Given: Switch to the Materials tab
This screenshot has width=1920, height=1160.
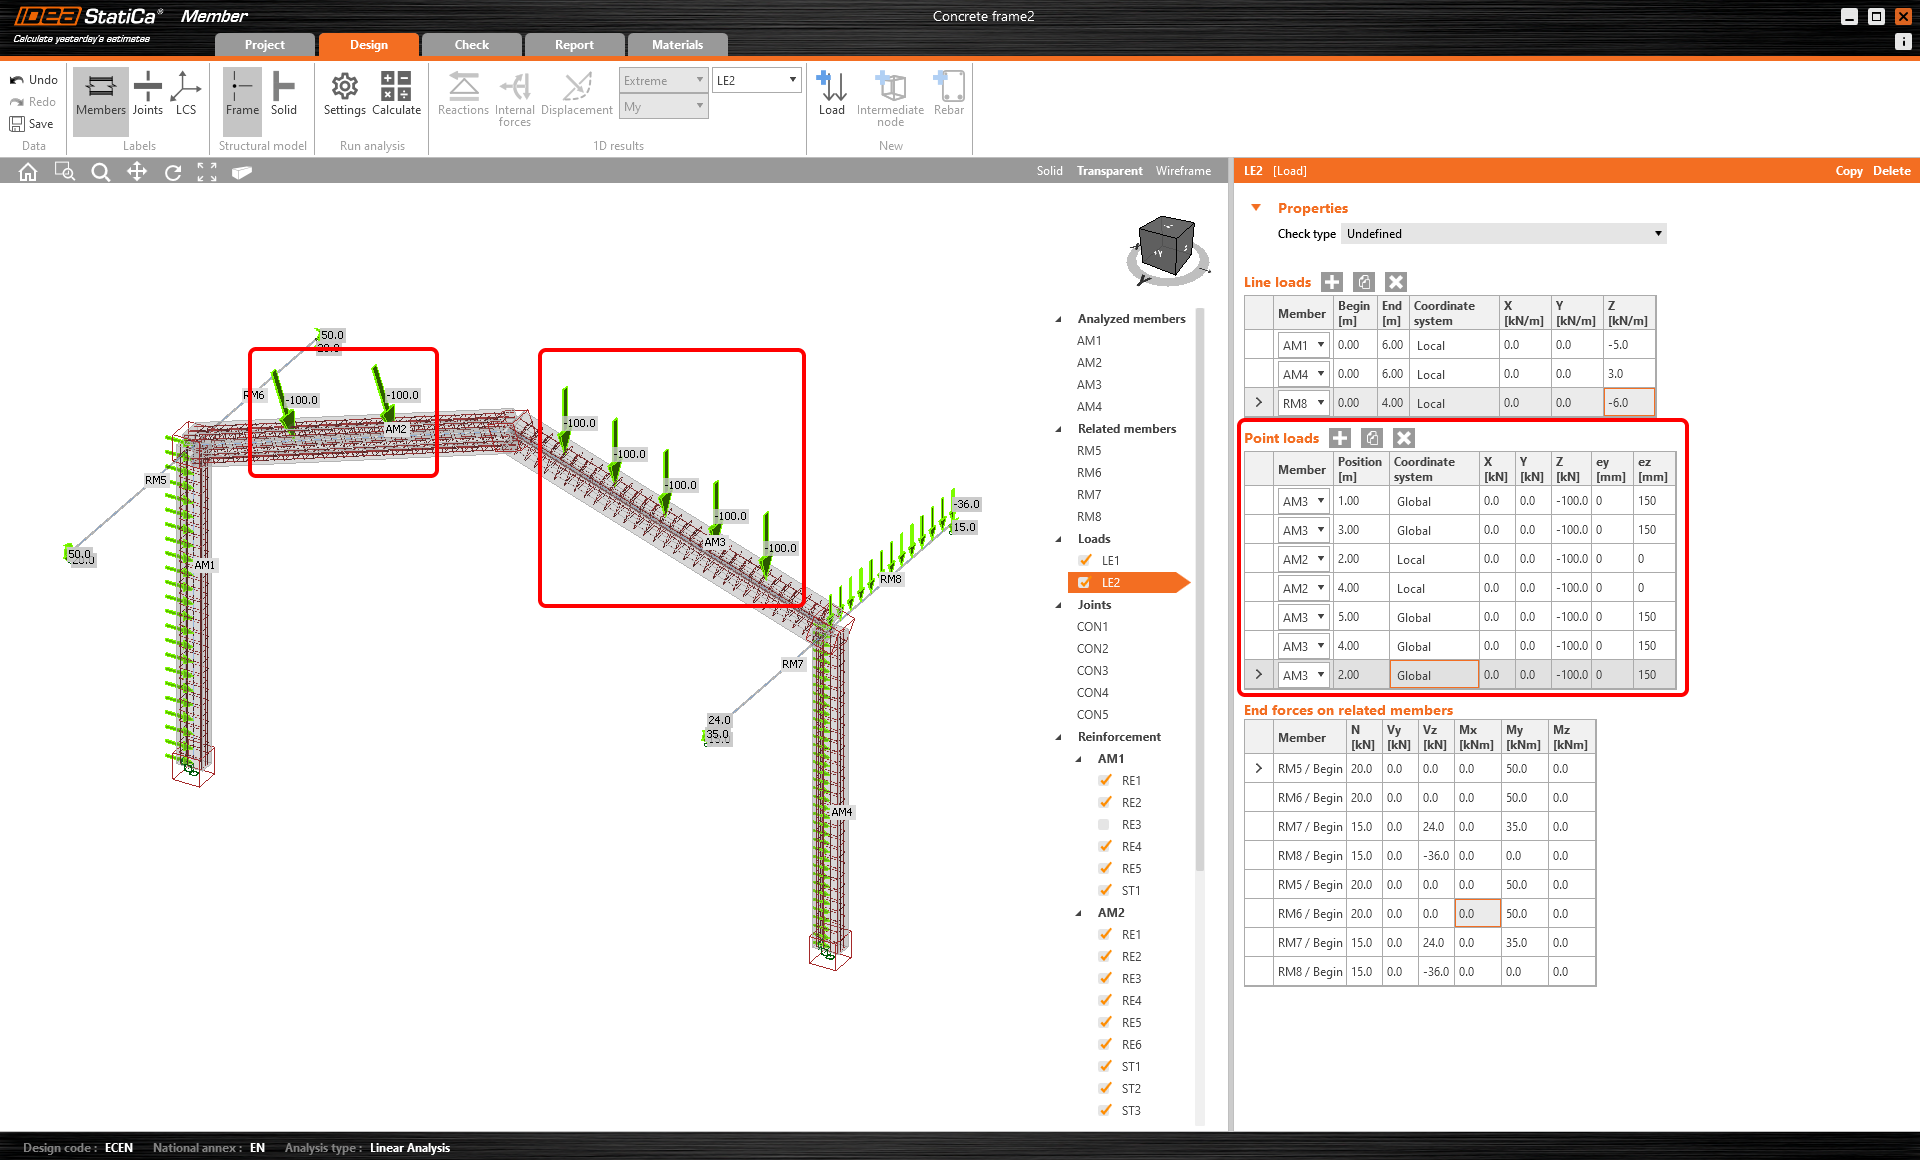Looking at the screenshot, I should [676, 44].
